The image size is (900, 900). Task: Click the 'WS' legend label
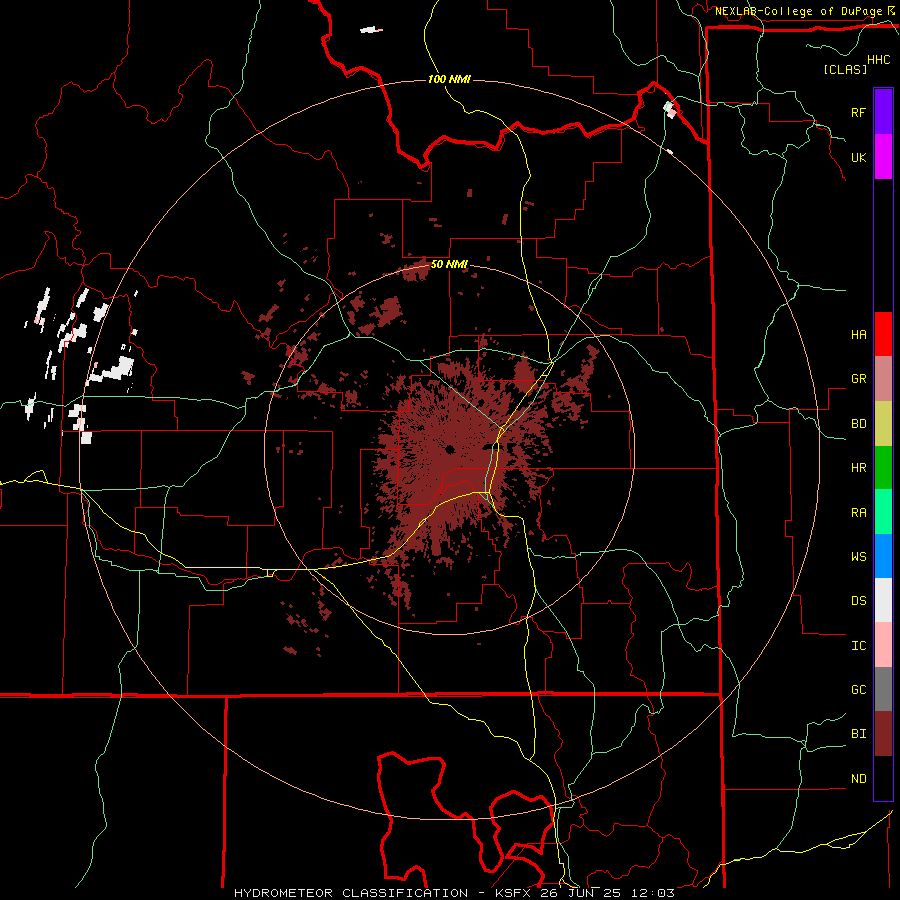858,557
